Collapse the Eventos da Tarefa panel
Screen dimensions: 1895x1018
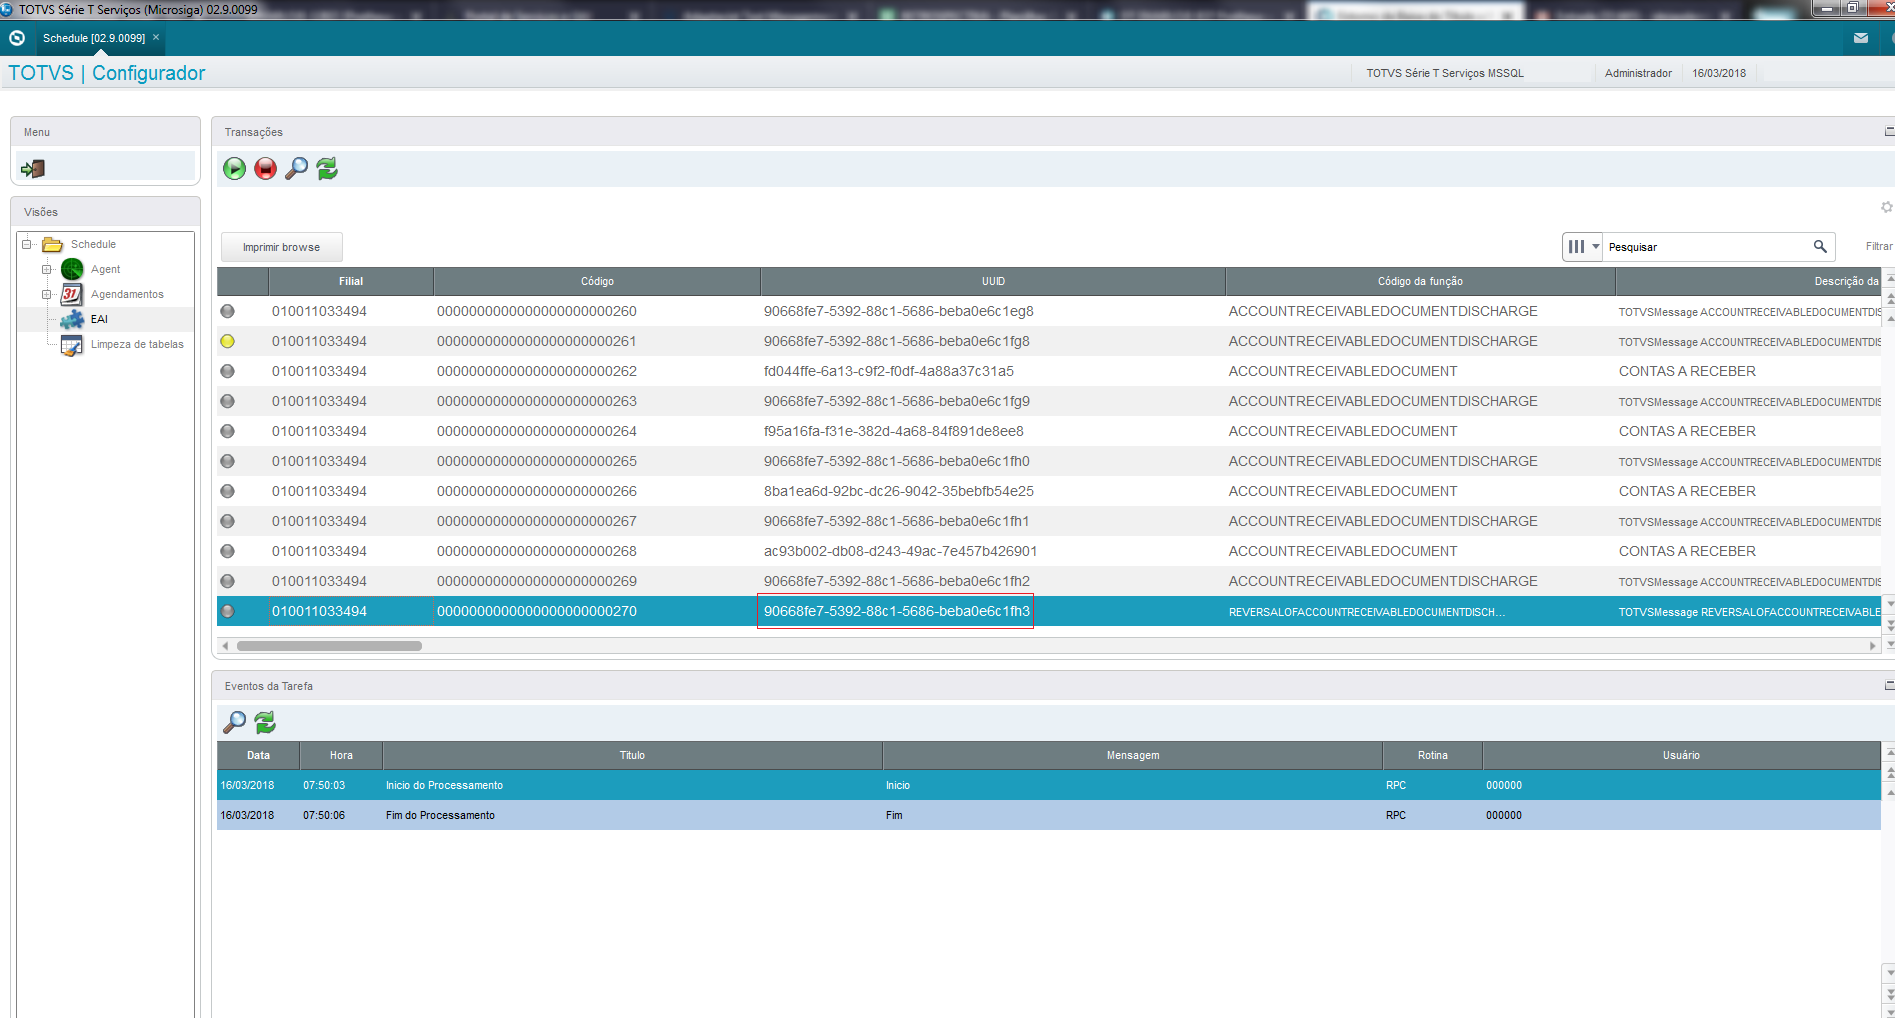click(1889, 685)
